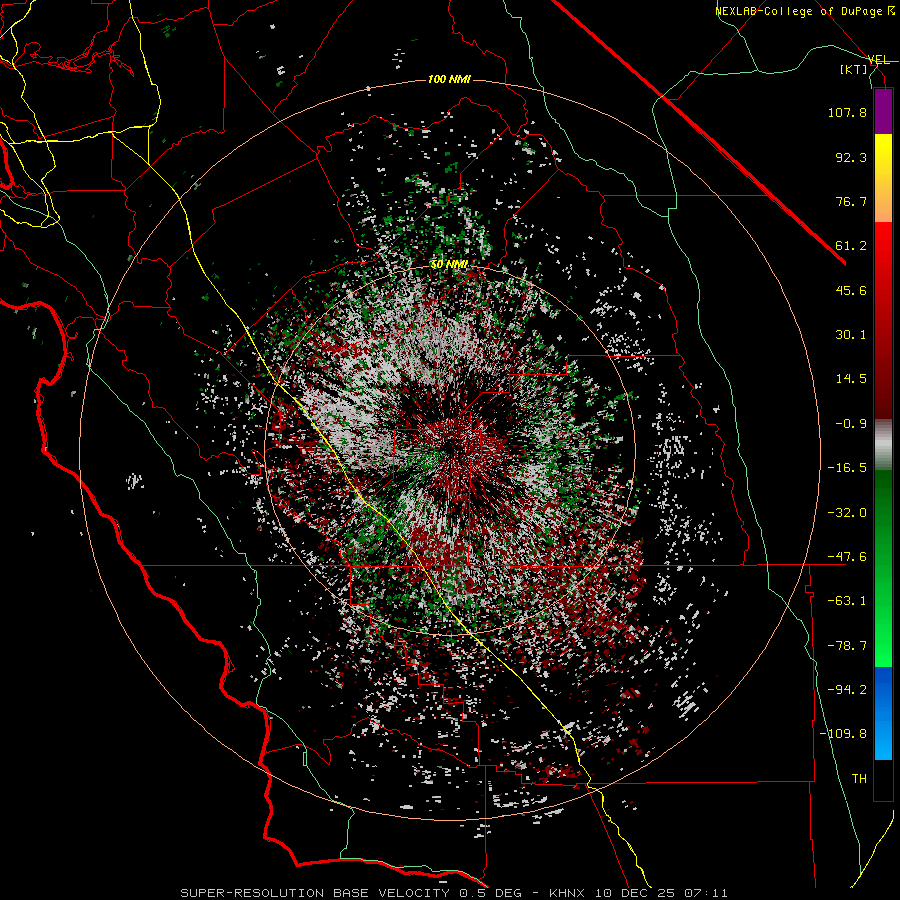Select the 30.1 scale value
Image resolution: width=900 pixels, height=900 pixels.
[x=851, y=335]
